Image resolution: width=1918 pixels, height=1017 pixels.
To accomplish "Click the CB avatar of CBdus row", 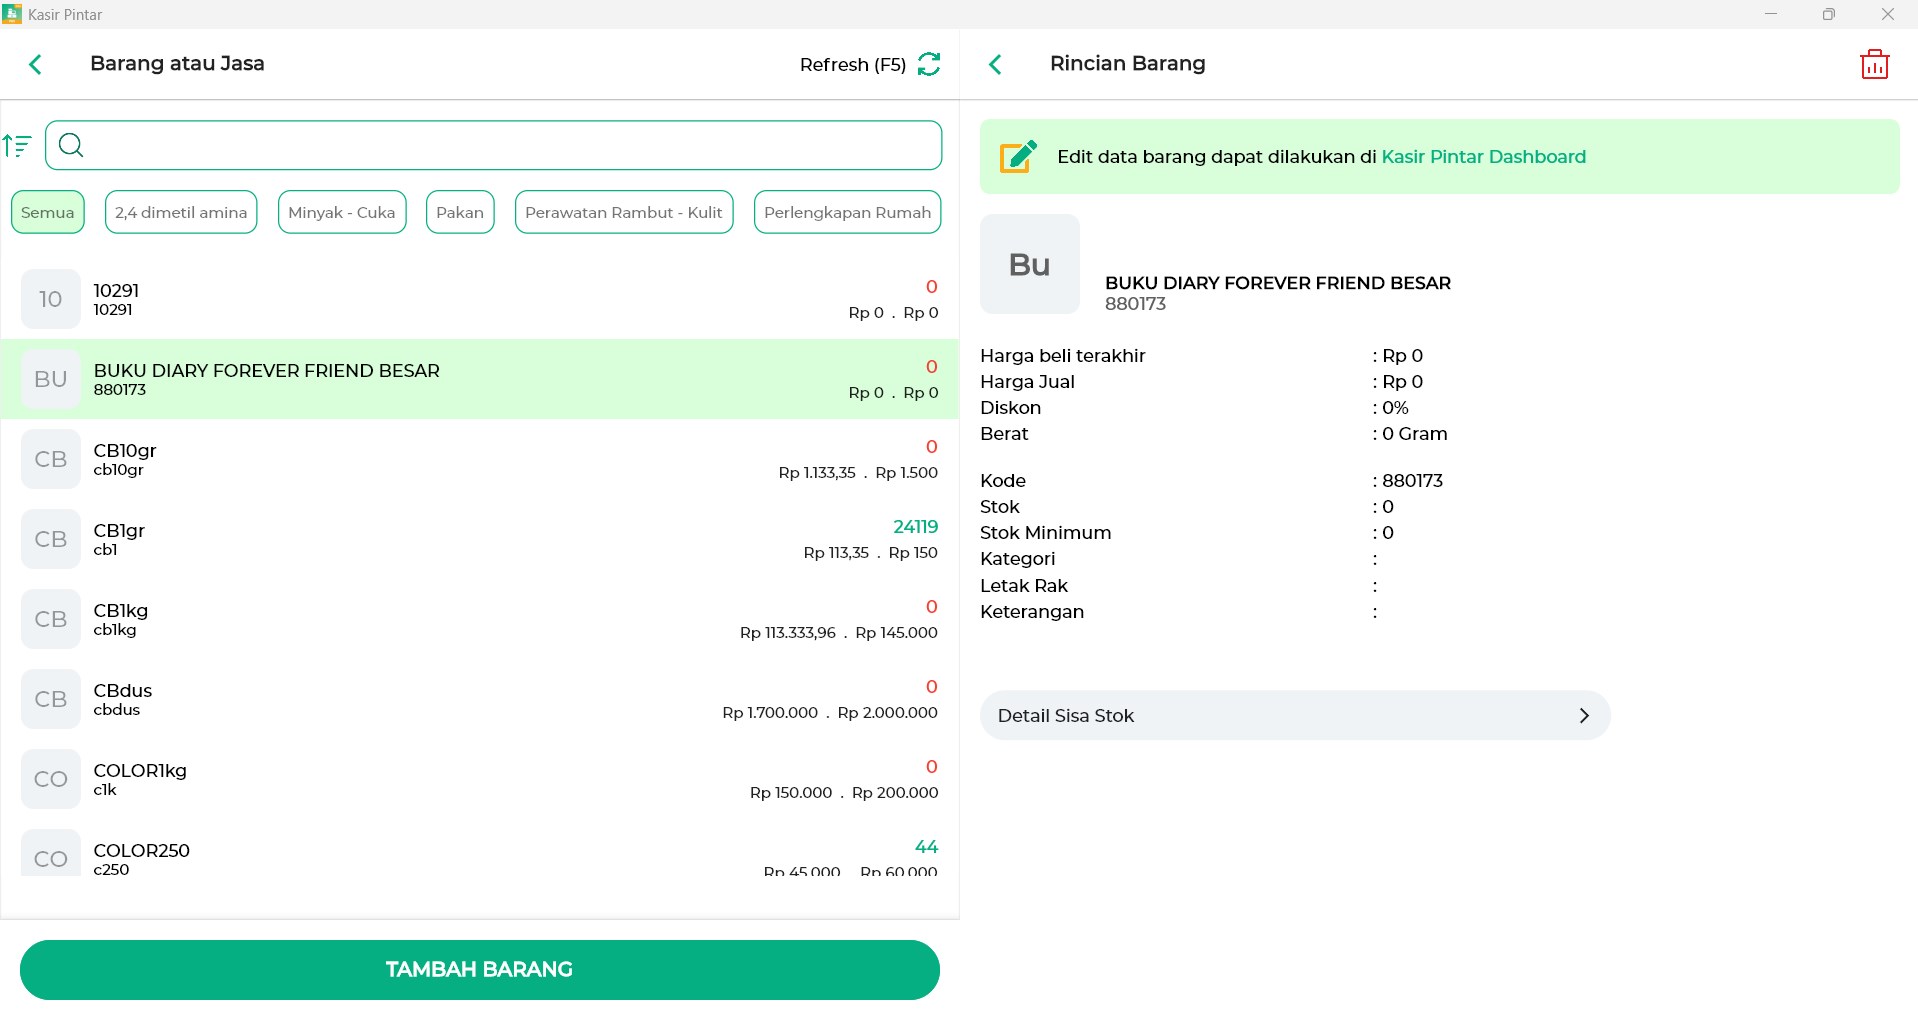I will 51,699.
